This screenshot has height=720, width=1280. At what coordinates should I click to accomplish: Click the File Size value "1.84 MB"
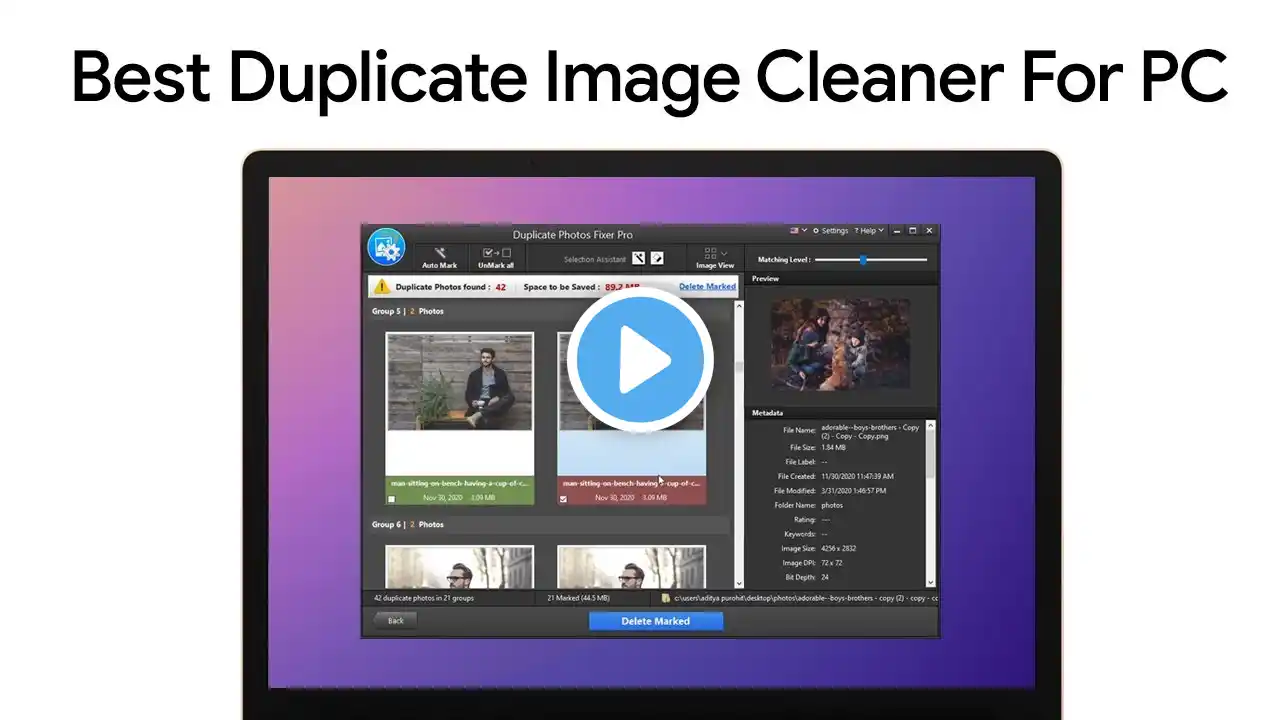point(835,447)
